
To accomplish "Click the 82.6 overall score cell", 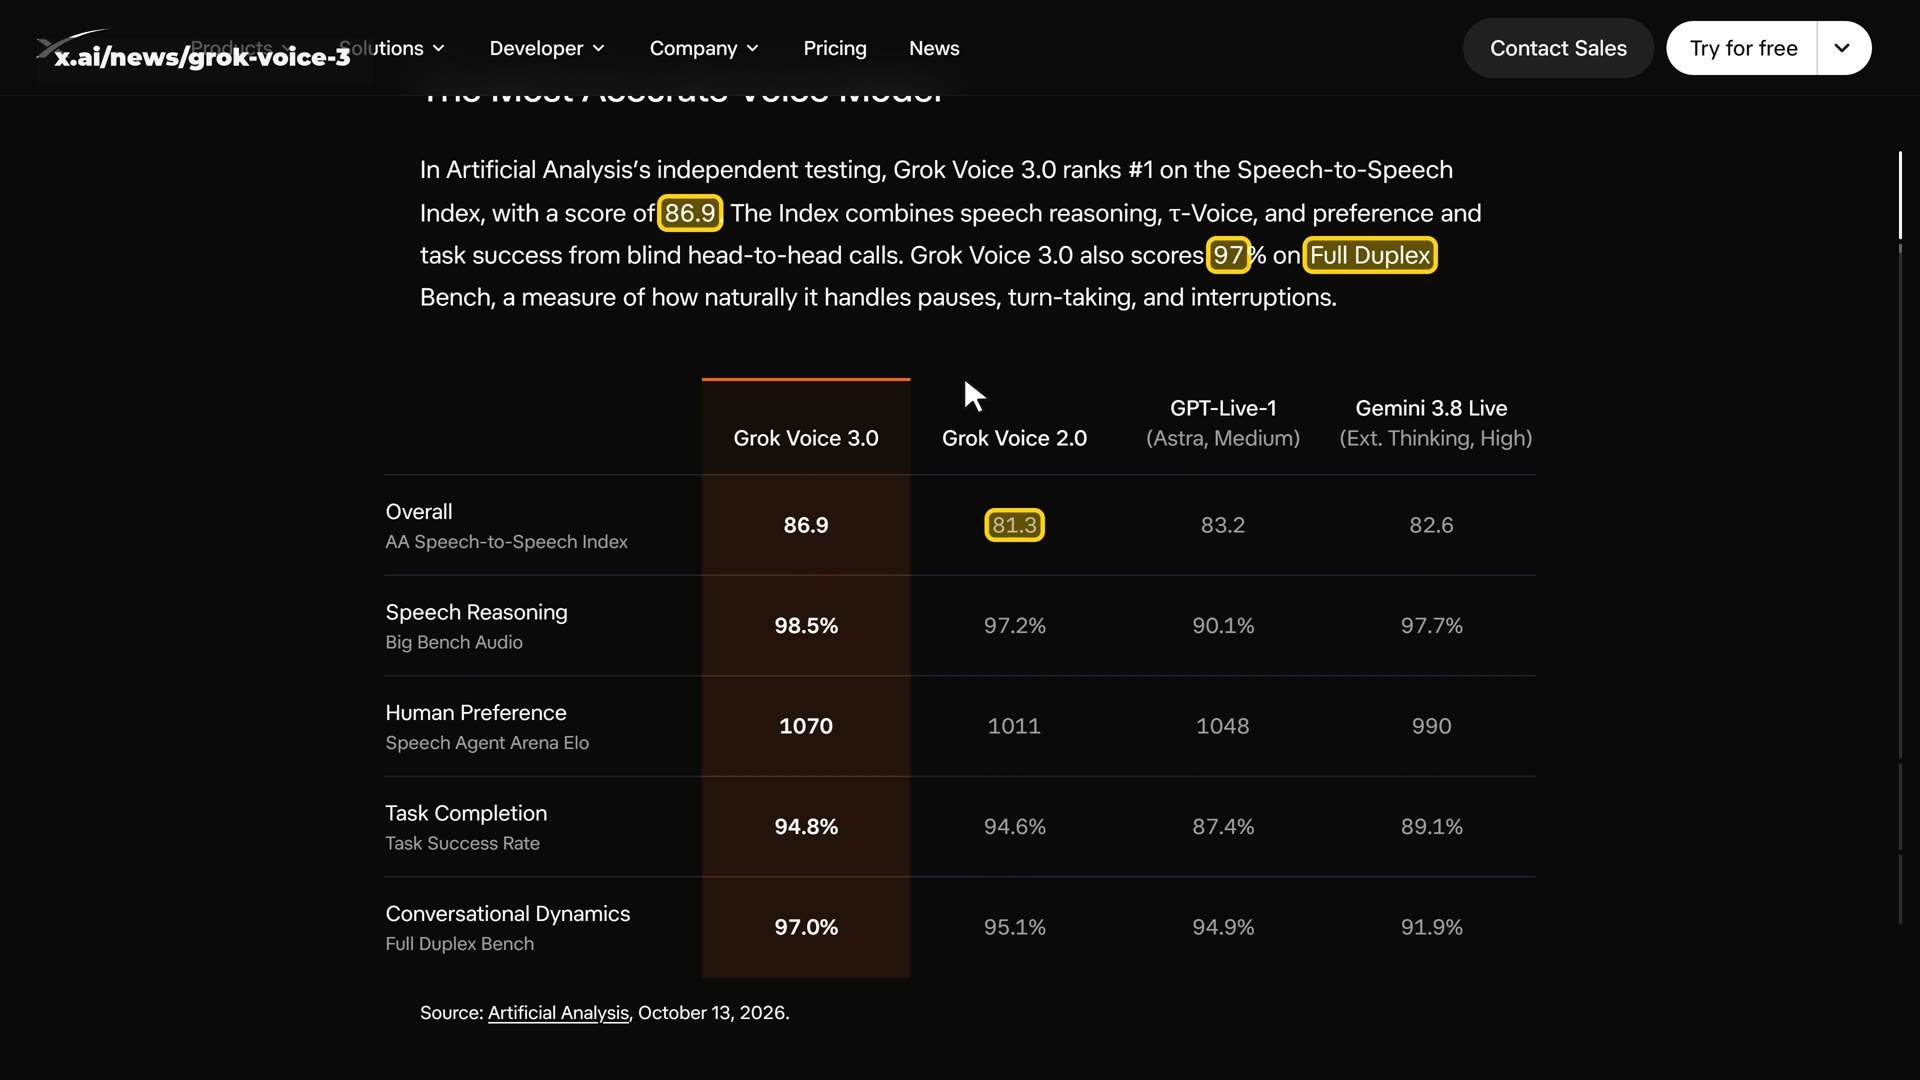I will point(1431,525).
